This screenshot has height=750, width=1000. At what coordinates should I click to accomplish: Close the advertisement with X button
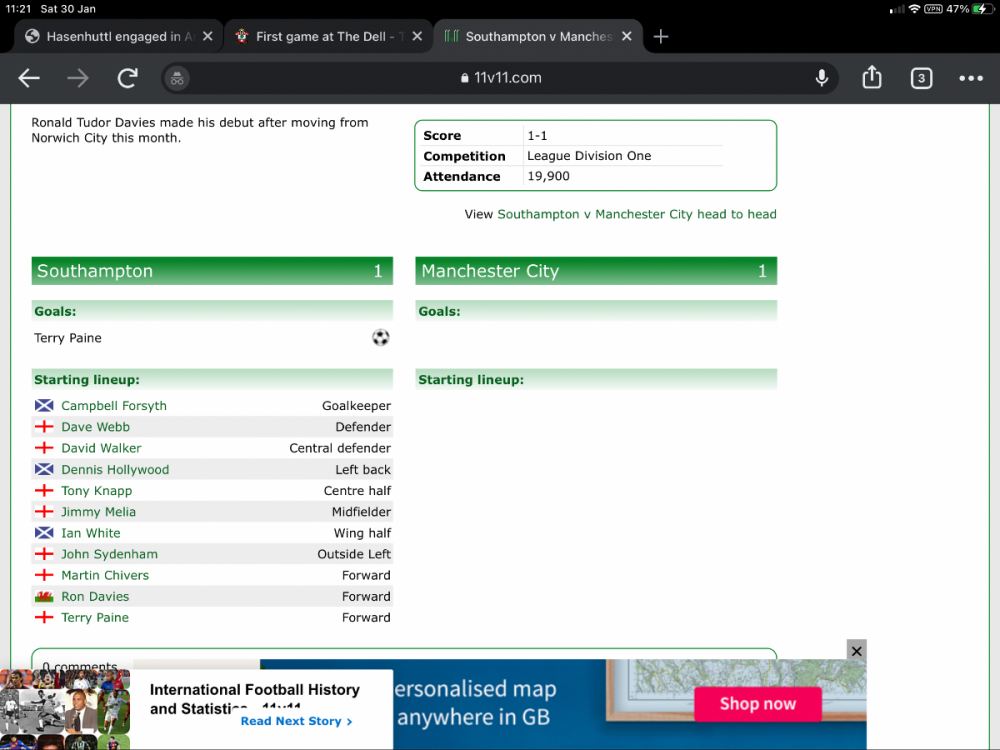point(856,650)
